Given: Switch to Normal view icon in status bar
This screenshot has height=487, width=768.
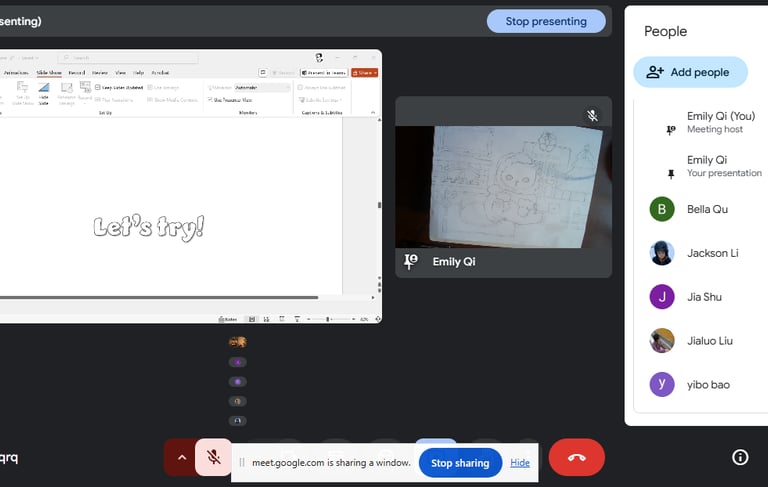Looking at the screenshot, I should (x=252, y=319).
